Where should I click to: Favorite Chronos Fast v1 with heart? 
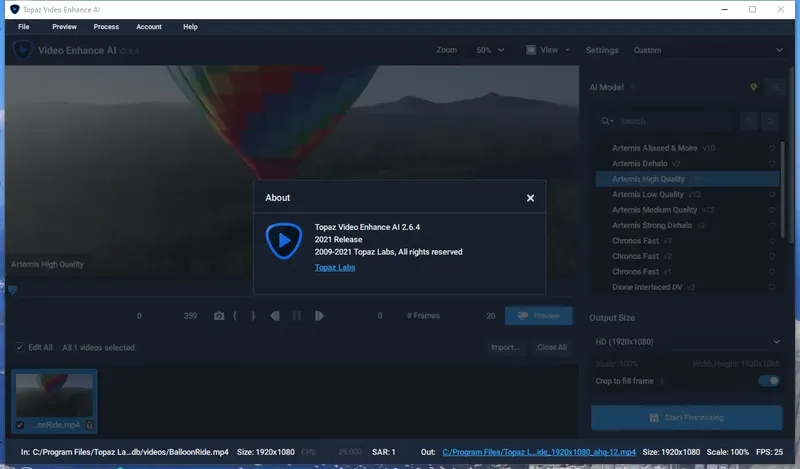(772, 272)
